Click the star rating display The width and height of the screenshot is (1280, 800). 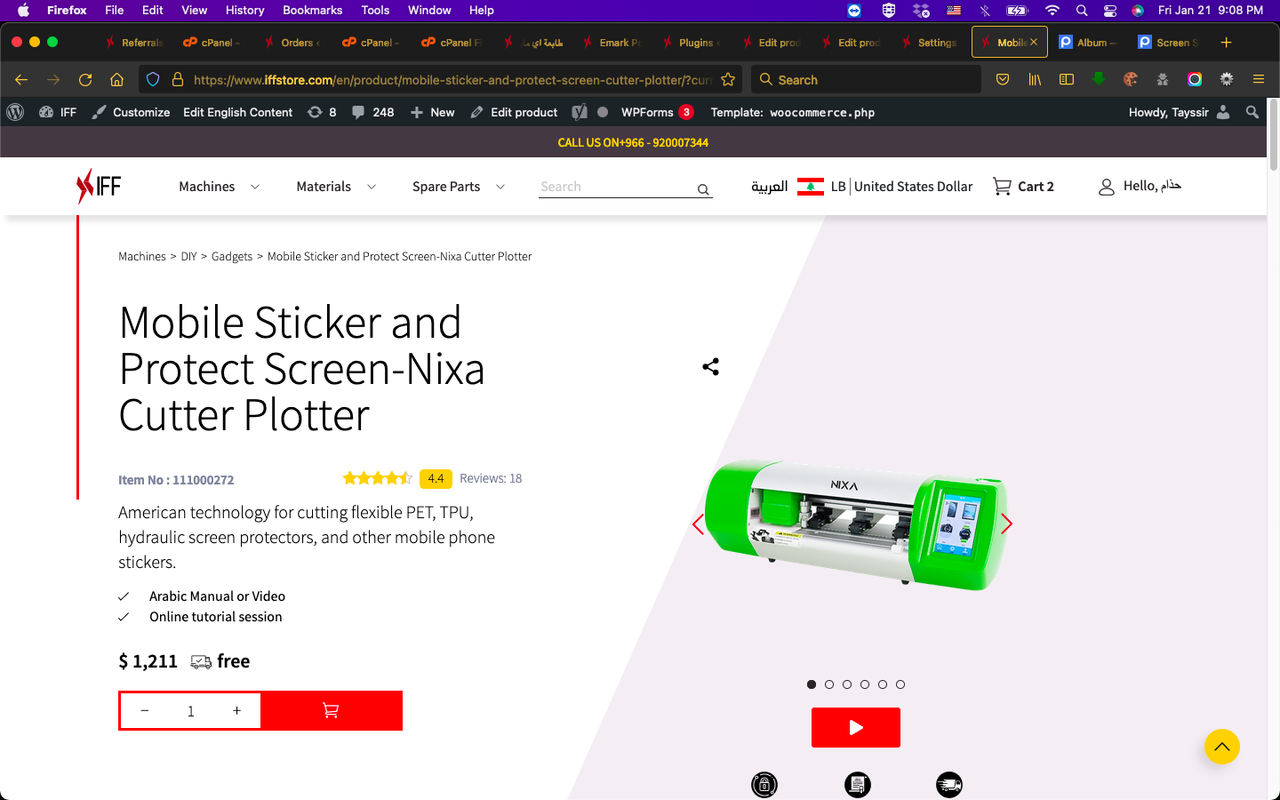(377, 478)
